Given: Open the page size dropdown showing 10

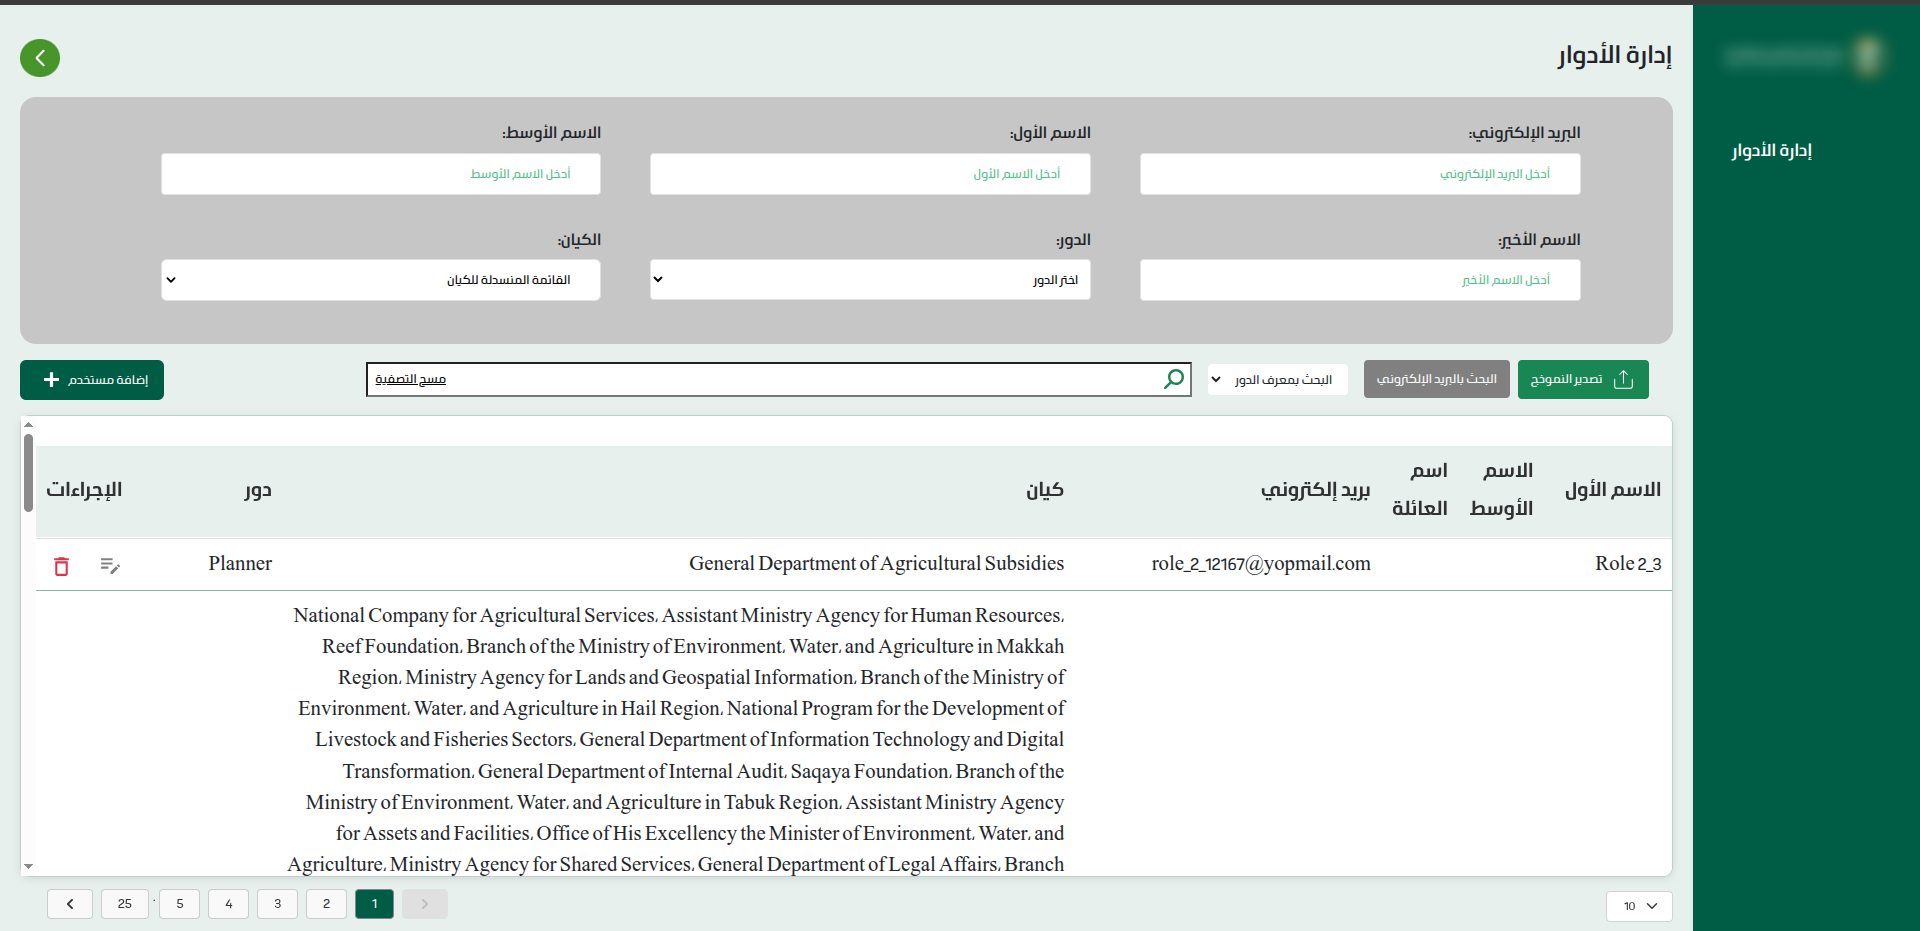Looking at the screenshot, I should 1639,906.
